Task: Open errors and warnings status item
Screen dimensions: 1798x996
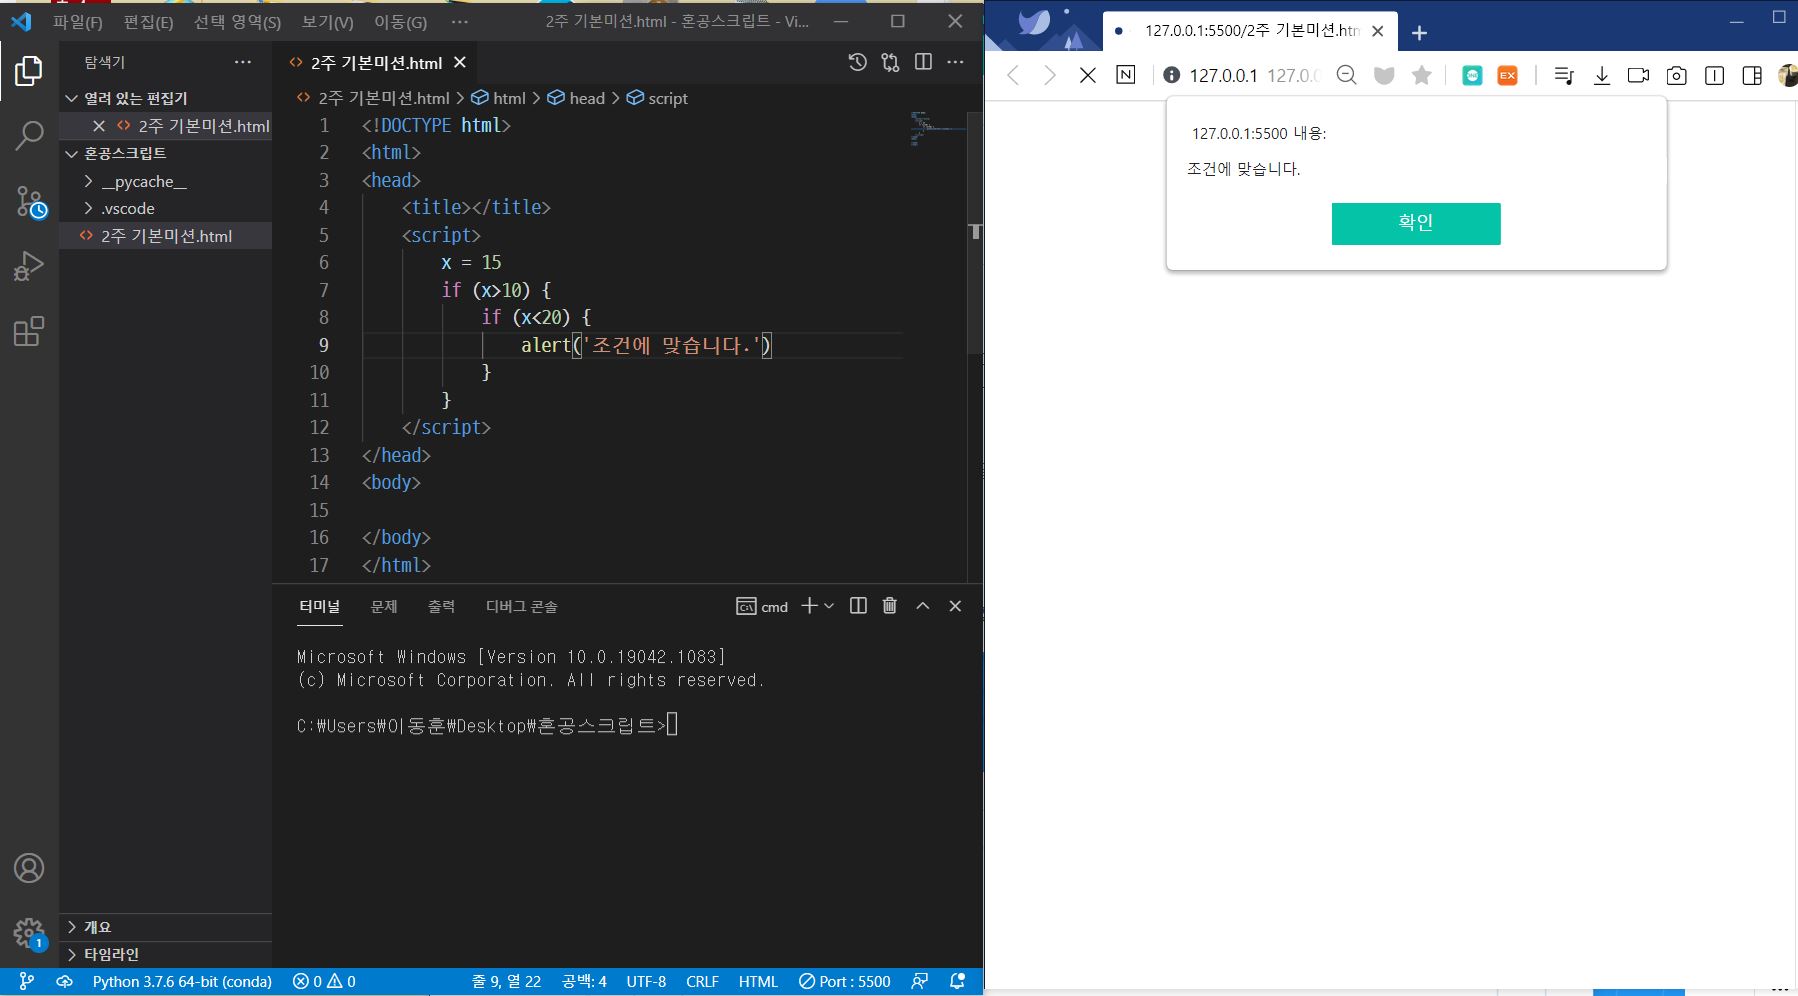Action: pyautogui.click(x=324, y=982)
